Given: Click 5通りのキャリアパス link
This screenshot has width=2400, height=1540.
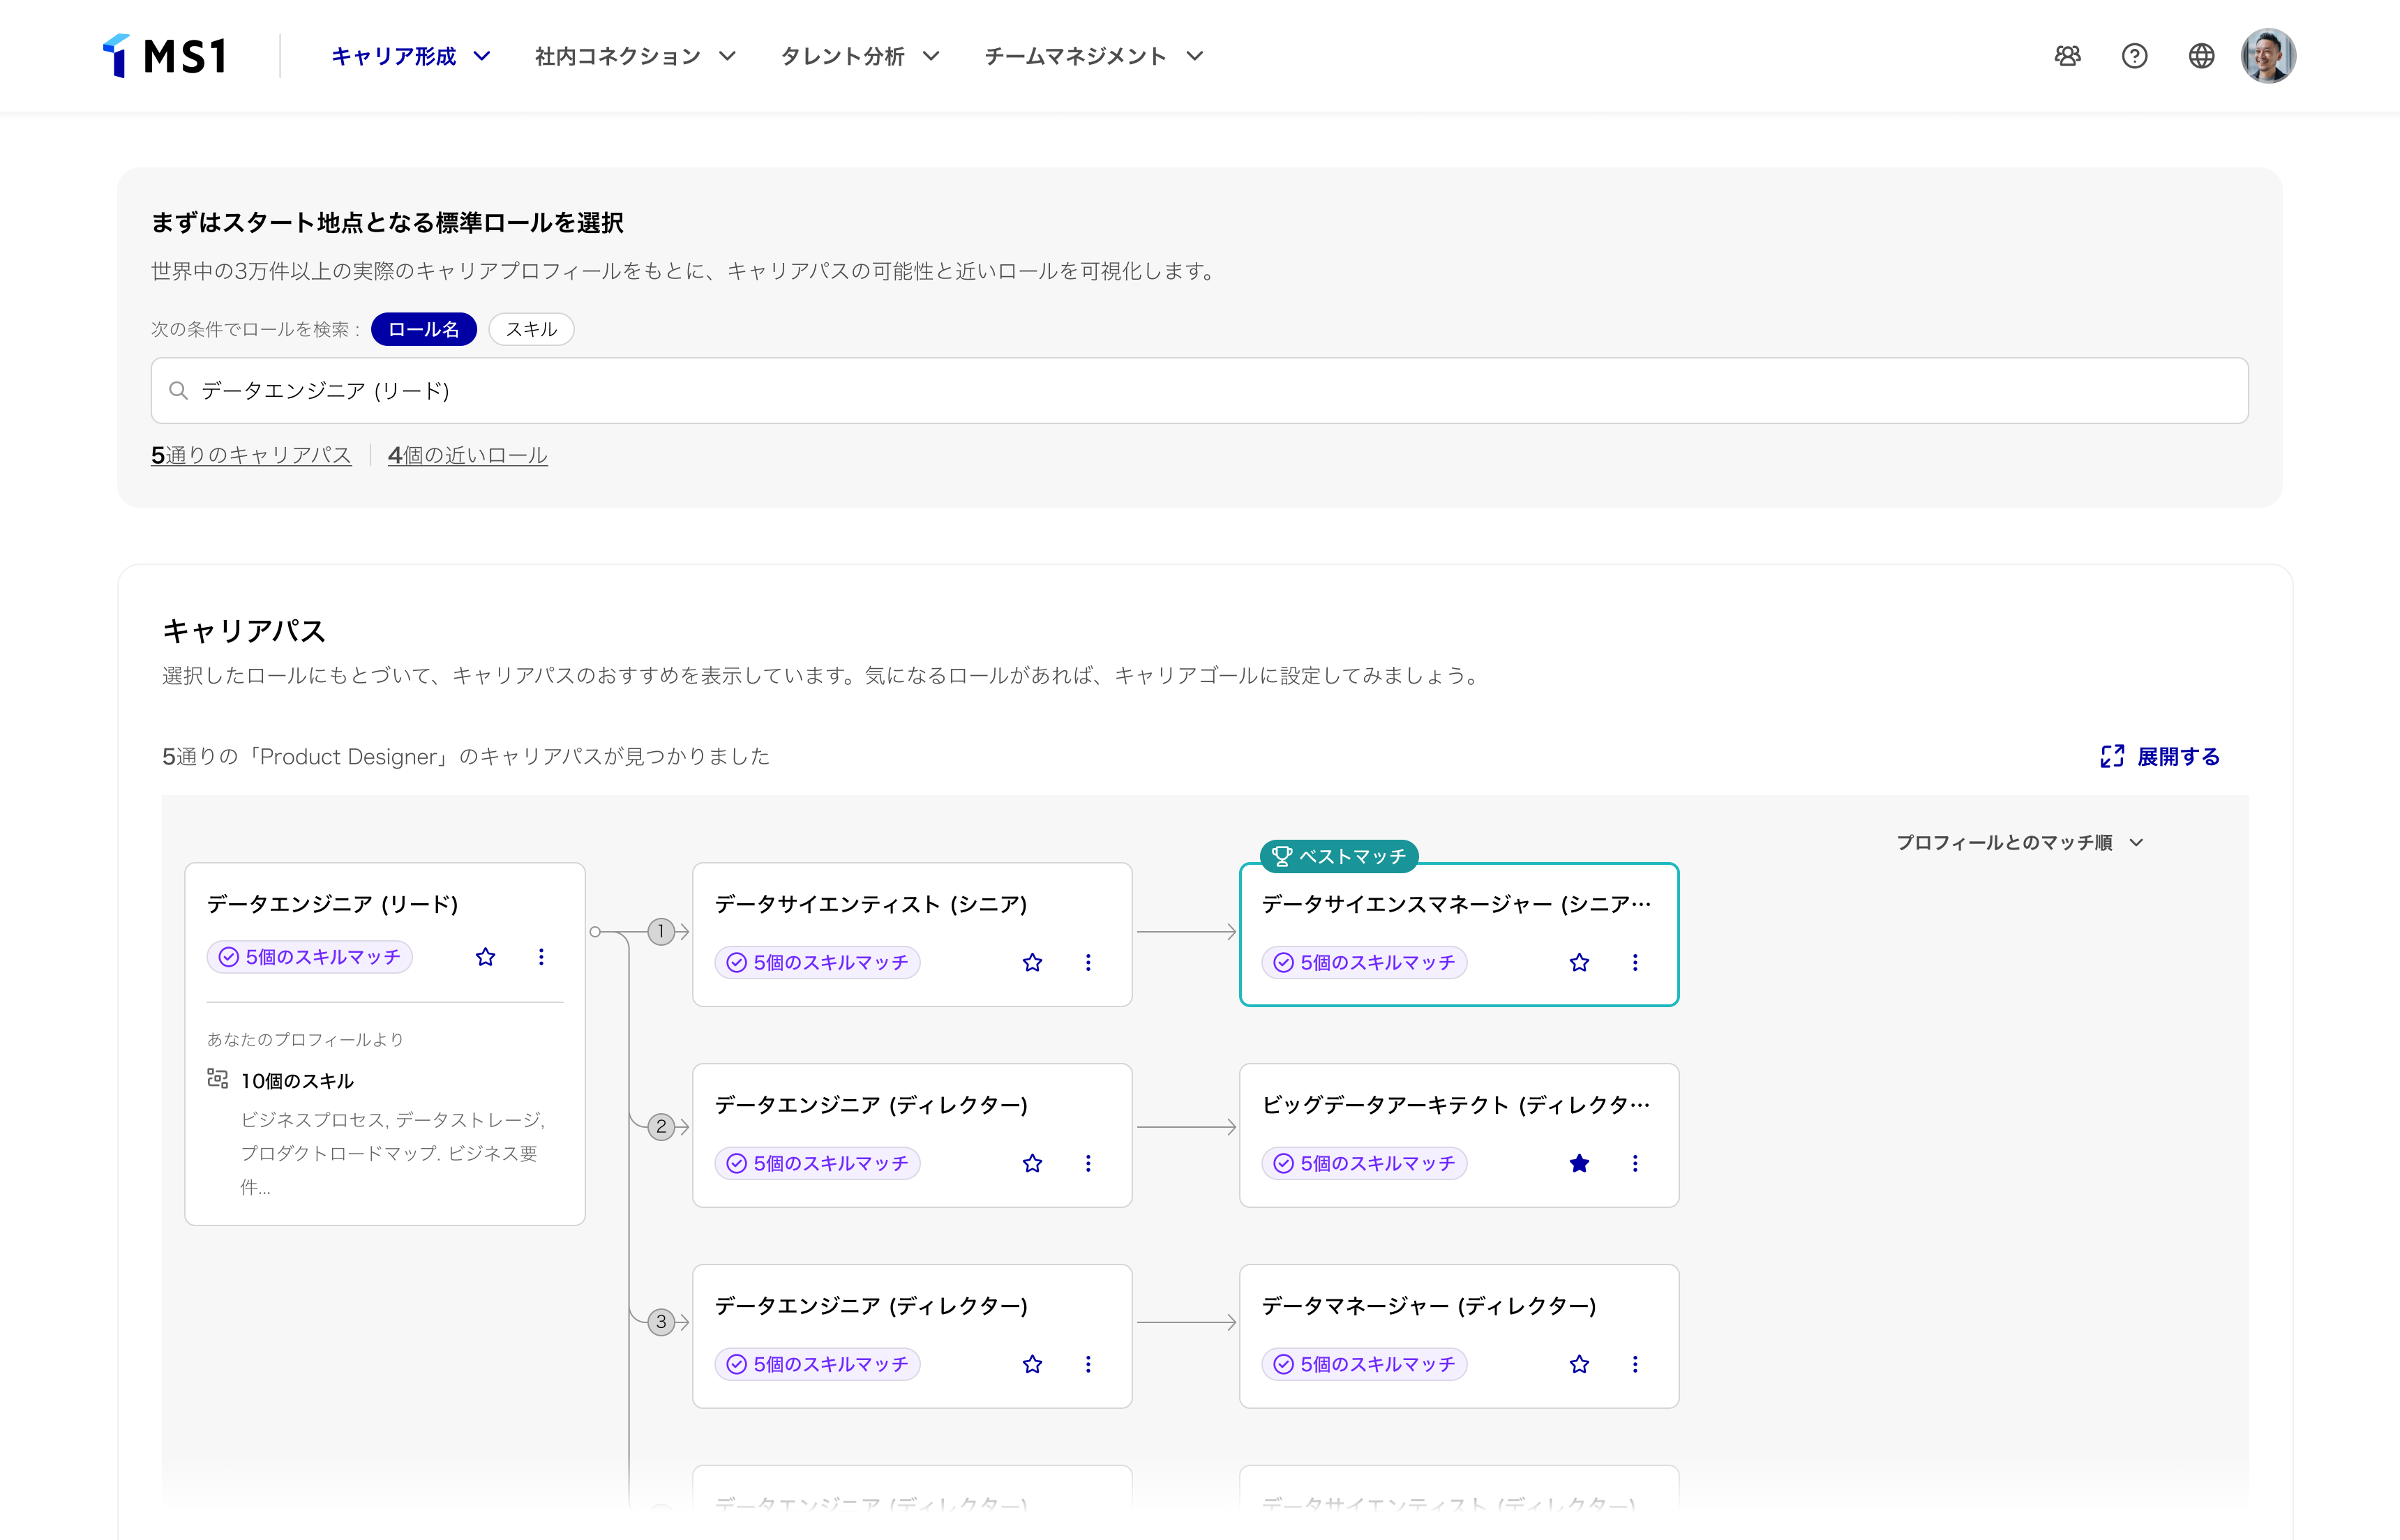Looking at the screenshot, I should [251, 455].
